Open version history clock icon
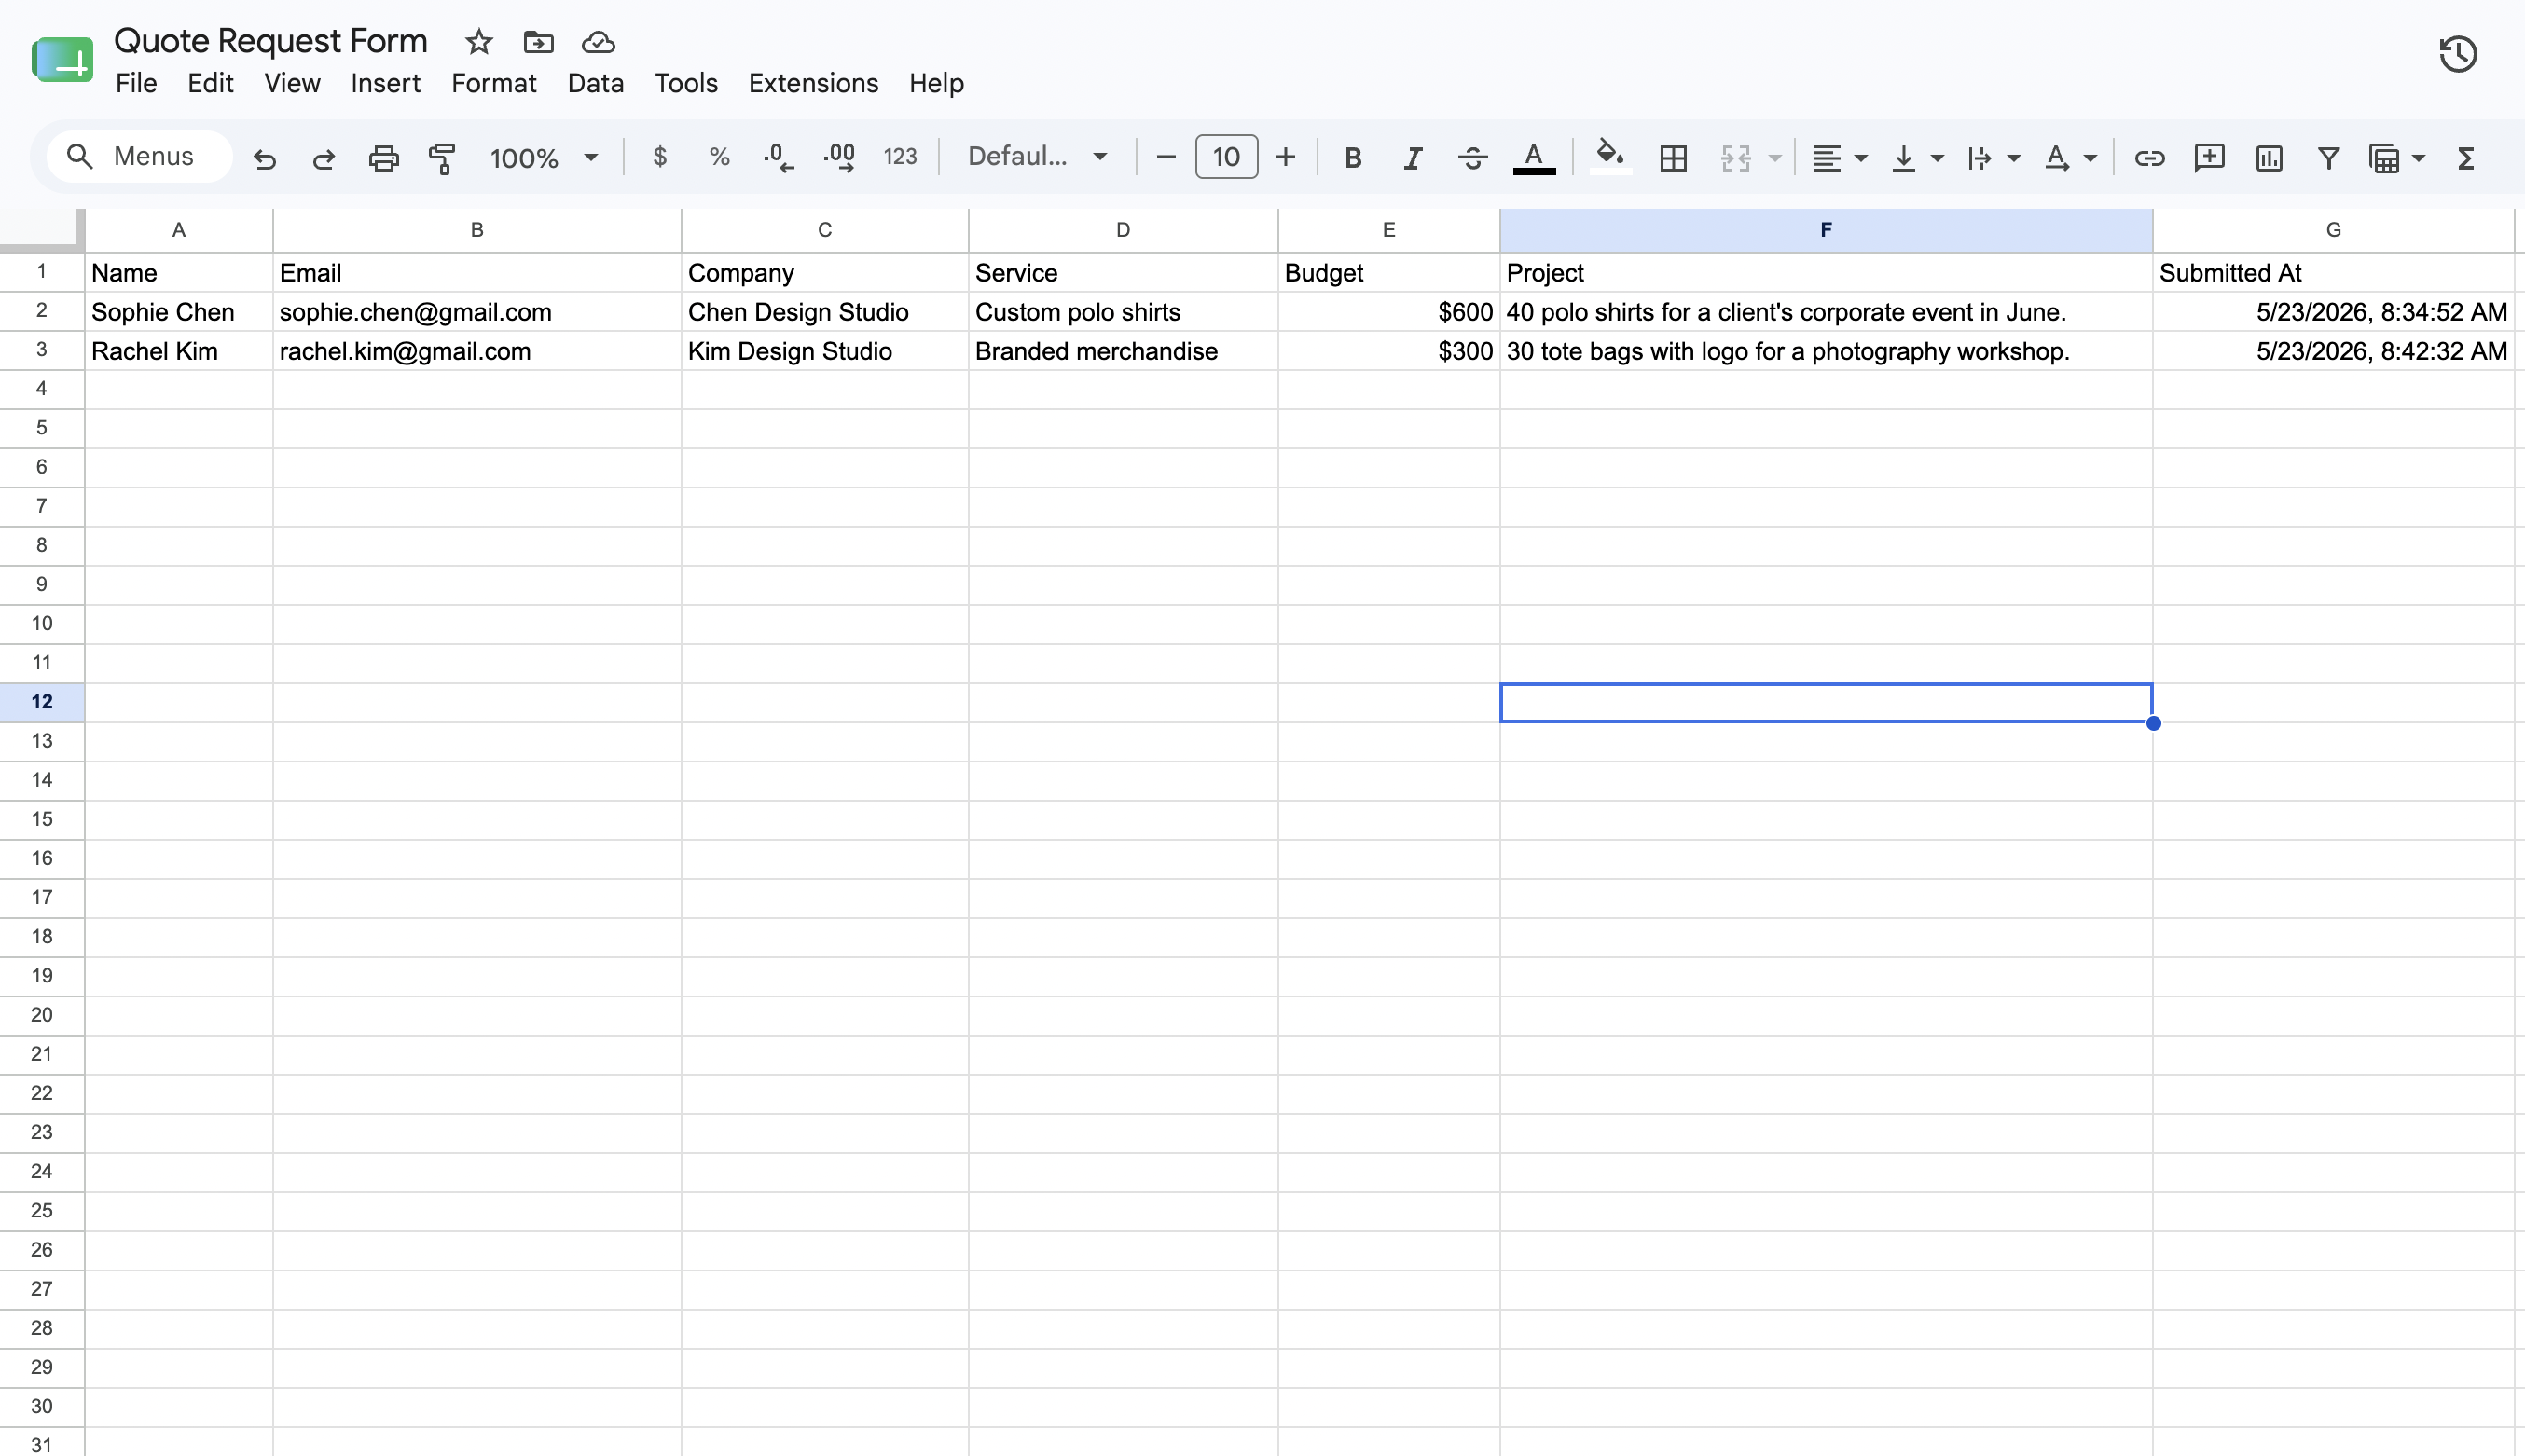This screenshot has height=1456, width=2525. click(x=2458, y=53)
